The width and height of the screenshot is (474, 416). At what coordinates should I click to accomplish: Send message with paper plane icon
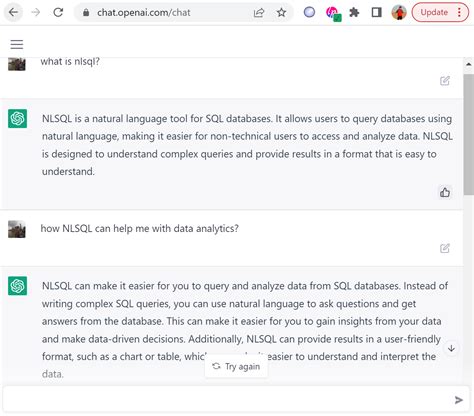point(459,400)
